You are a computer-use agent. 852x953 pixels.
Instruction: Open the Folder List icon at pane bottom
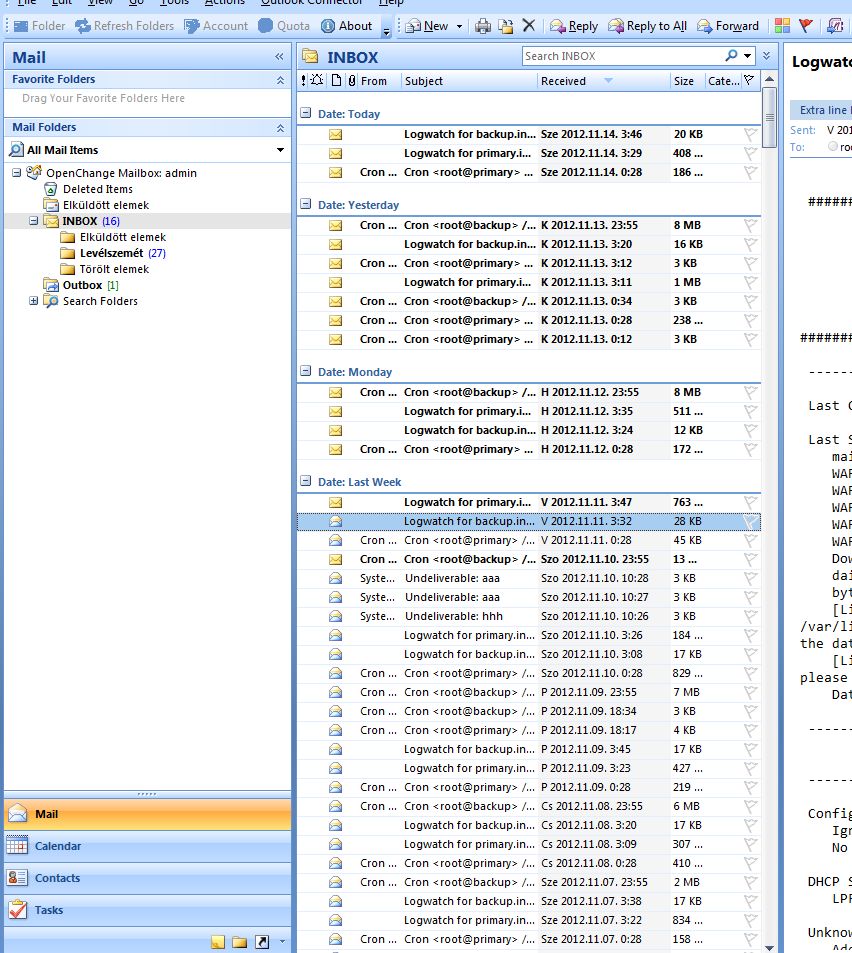click(x=240, y=942)
